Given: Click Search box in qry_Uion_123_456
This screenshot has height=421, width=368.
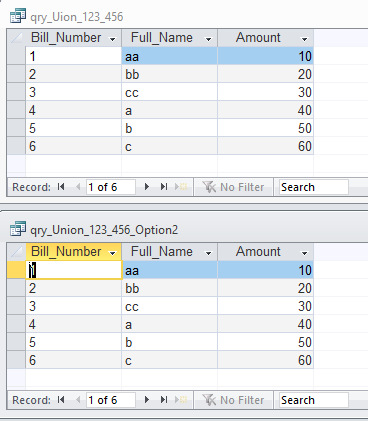Looking at the screenshot, I should point(314,187).
